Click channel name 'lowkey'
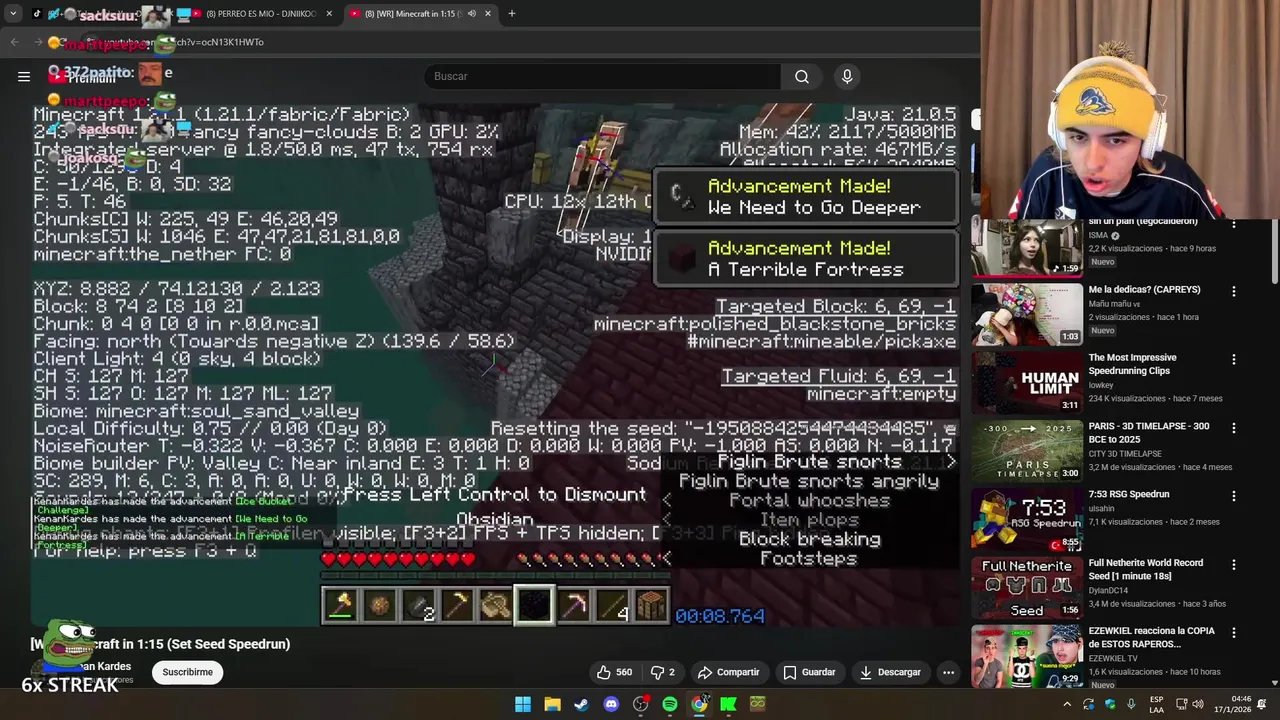1280x720 pixels. (x=1101, y=384)
